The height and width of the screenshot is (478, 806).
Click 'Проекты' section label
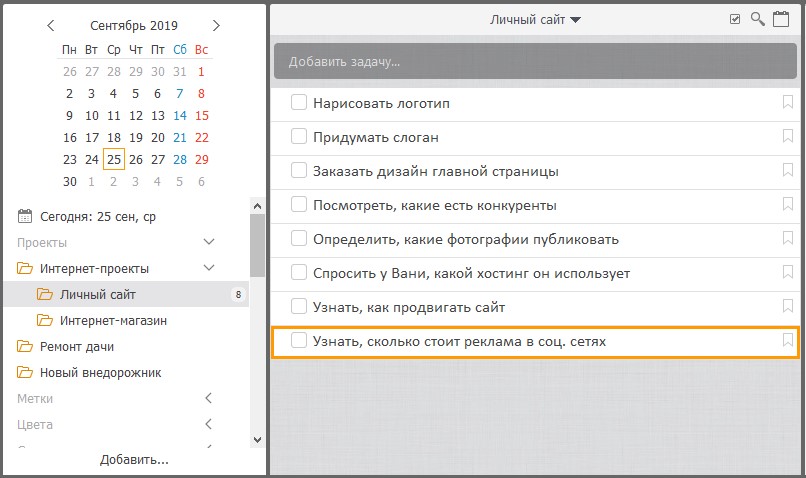(x=42, y=243)
